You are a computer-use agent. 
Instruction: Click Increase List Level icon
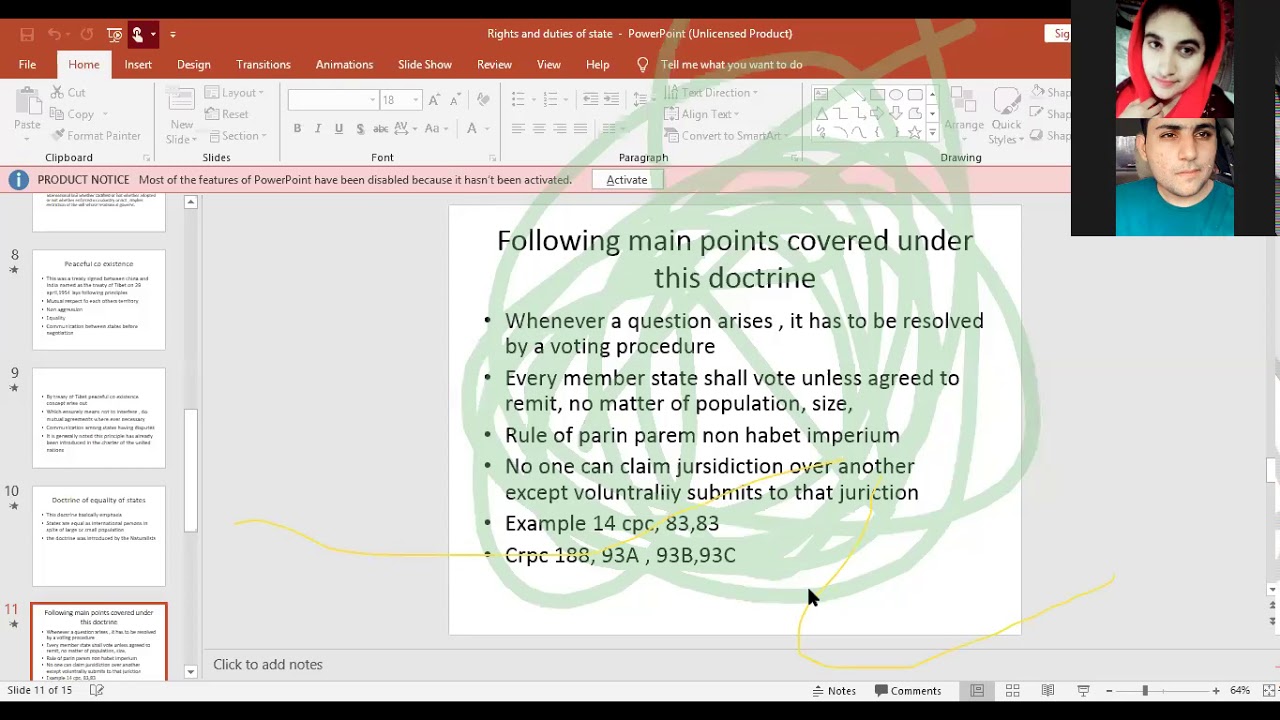(611, 99)
